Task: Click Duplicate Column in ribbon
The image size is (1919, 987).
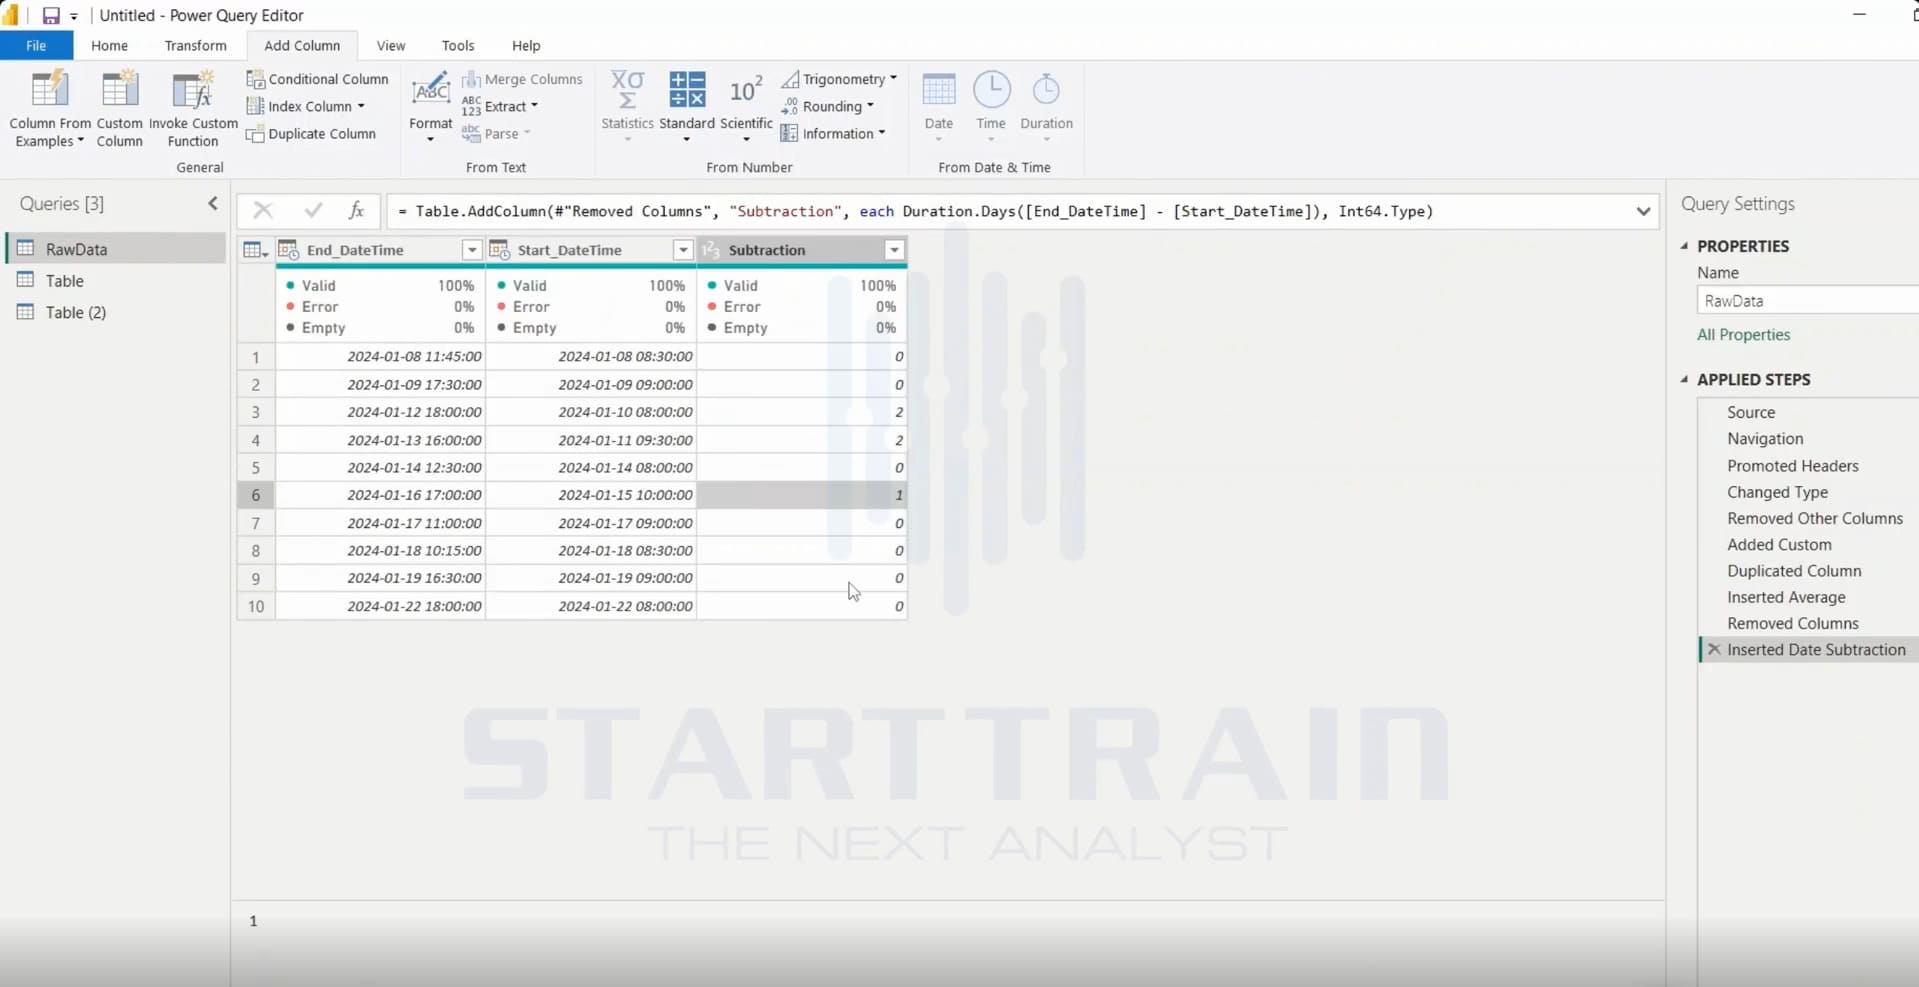Action: tap(311, 133)
